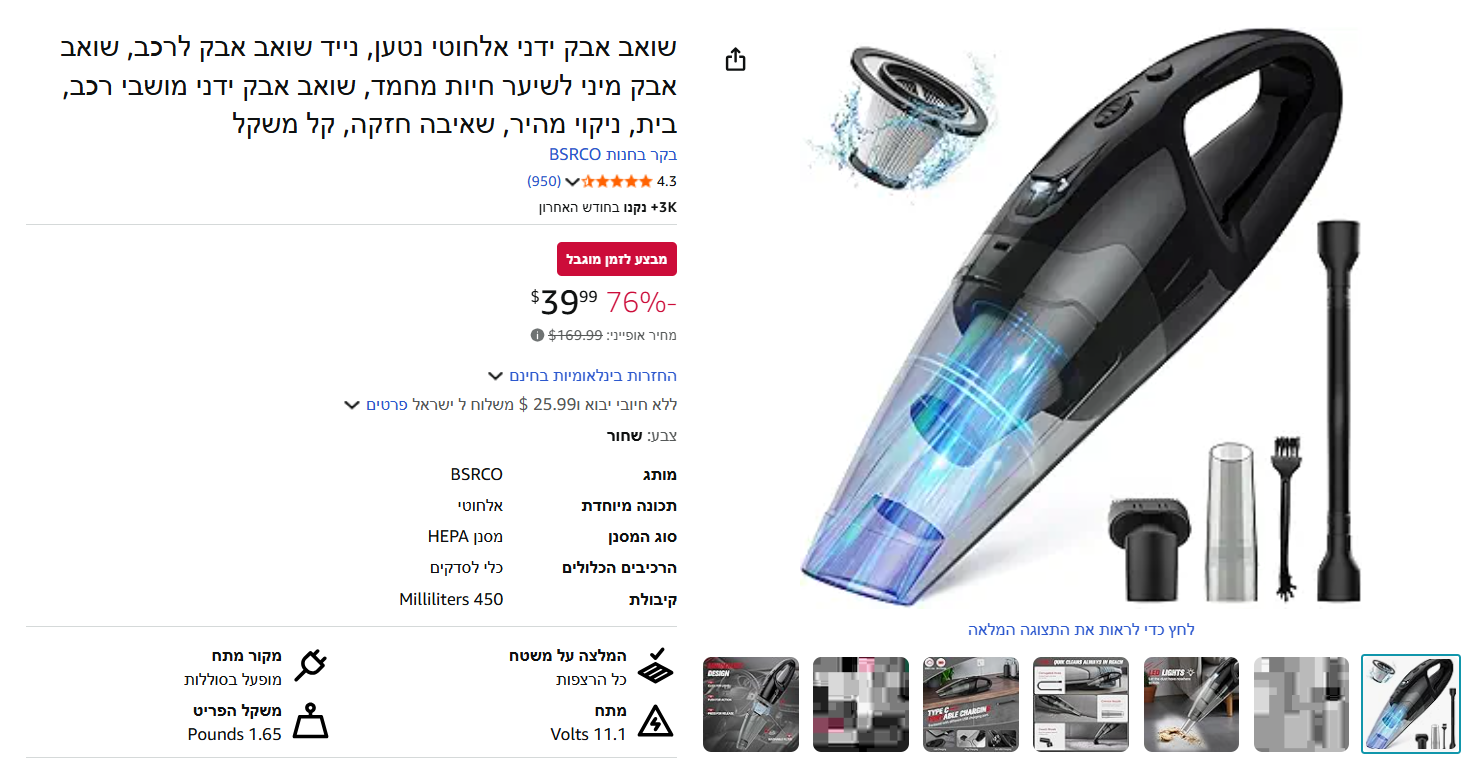Screen dimensions: 1462x784
Task: Select the Type C charging thumbnail
Action: (971, 704)
